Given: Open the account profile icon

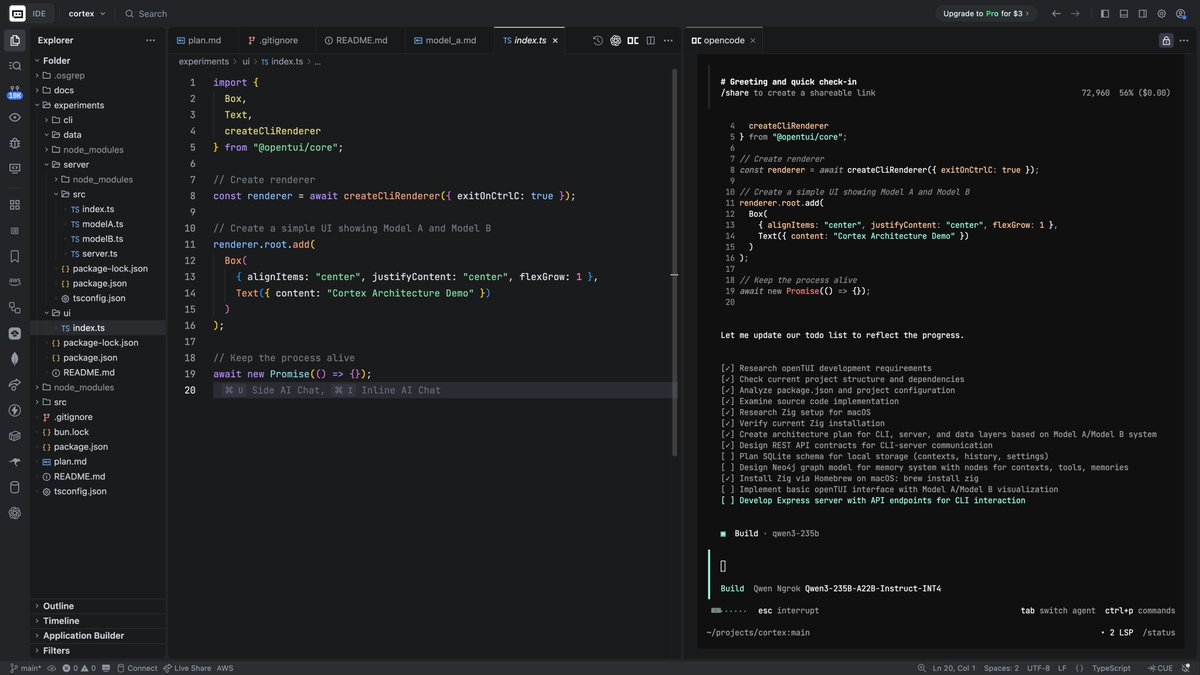Looking at the screenshot, I should click(1182, 14).
